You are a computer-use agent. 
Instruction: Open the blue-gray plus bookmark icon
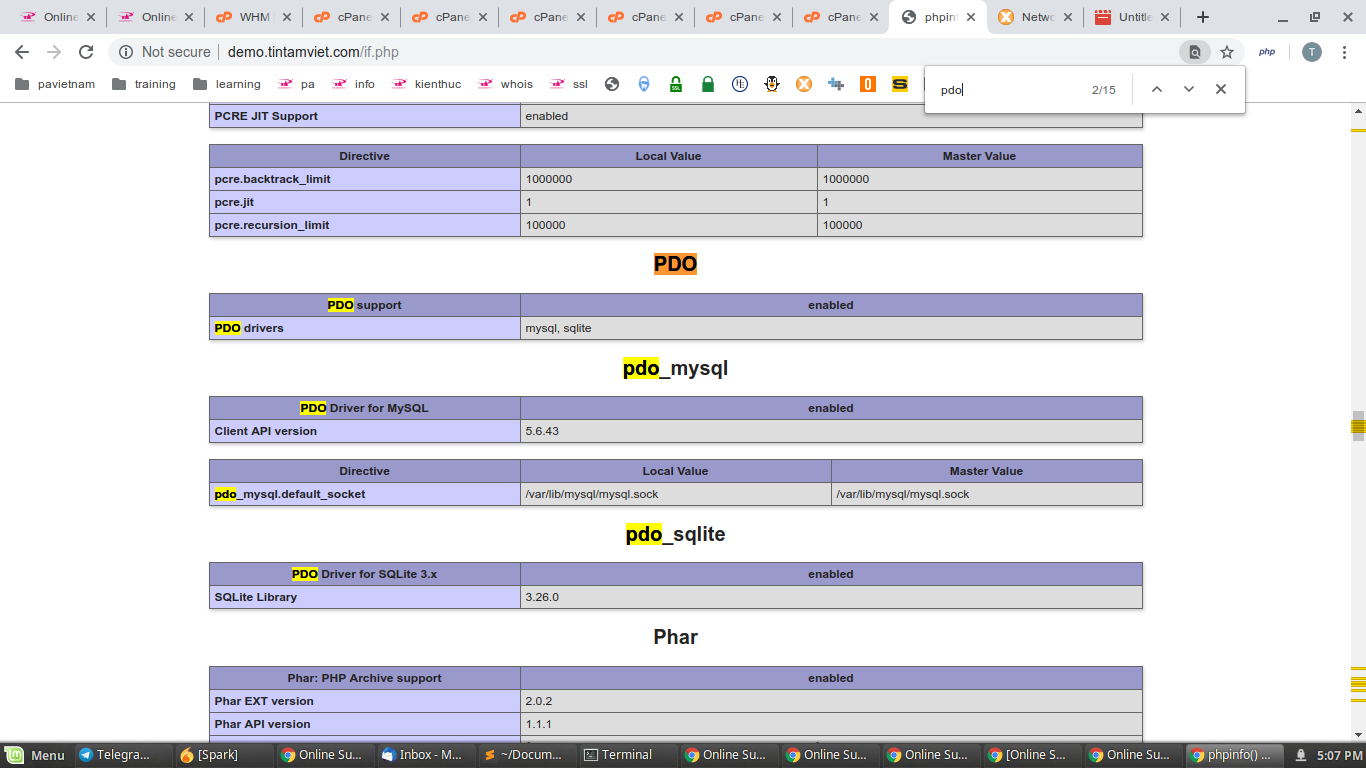836,84
